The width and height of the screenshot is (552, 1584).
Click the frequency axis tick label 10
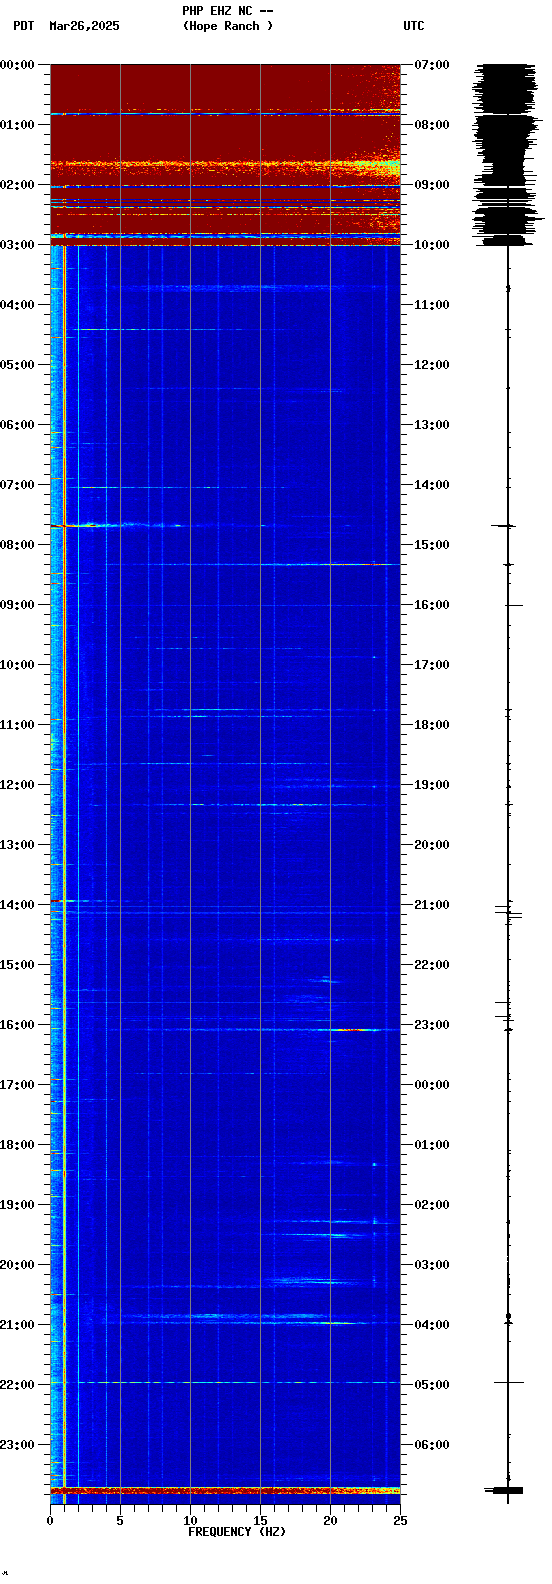(190, 1521)
